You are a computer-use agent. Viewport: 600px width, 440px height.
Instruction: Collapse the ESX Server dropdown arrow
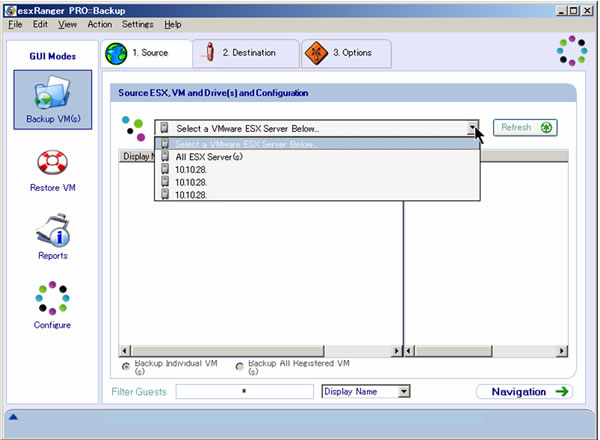point(473,129)
